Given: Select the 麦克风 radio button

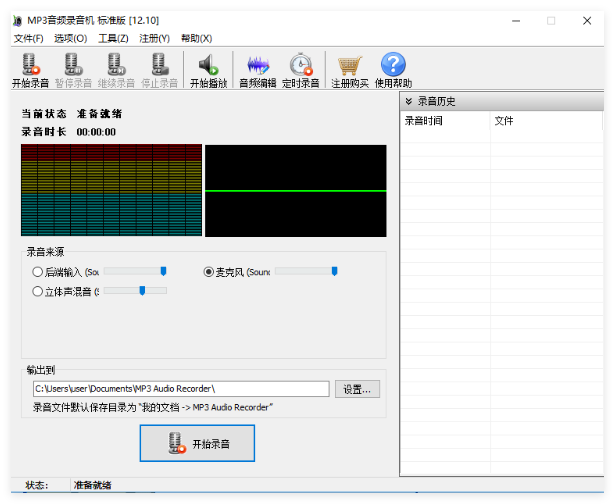Looking at the screenshot, I should pyautogui.click(x=209, y=272).
